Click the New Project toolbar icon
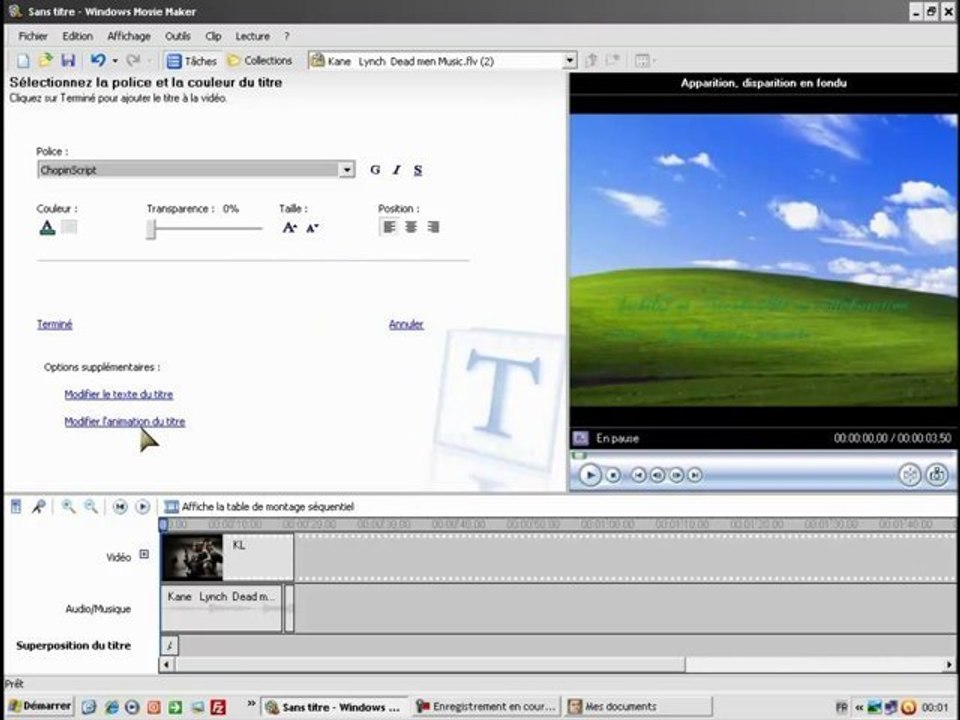 click(23, 61)
